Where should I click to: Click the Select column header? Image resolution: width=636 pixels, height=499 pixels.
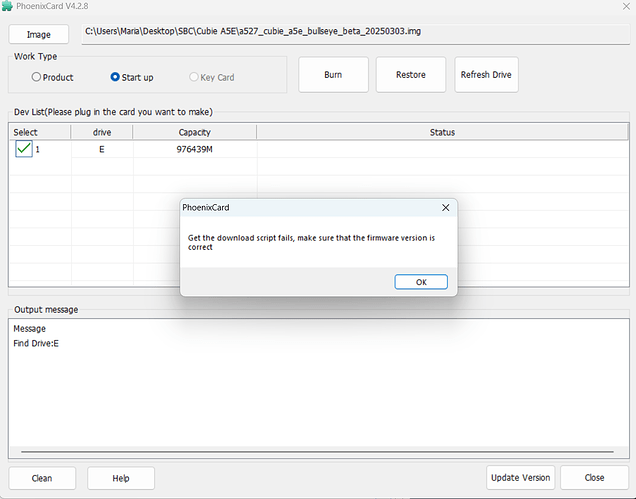click(40, 132)
